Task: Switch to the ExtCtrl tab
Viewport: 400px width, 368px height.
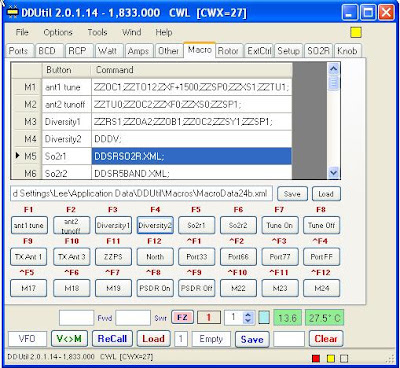Action: click(x=259, y=51)
